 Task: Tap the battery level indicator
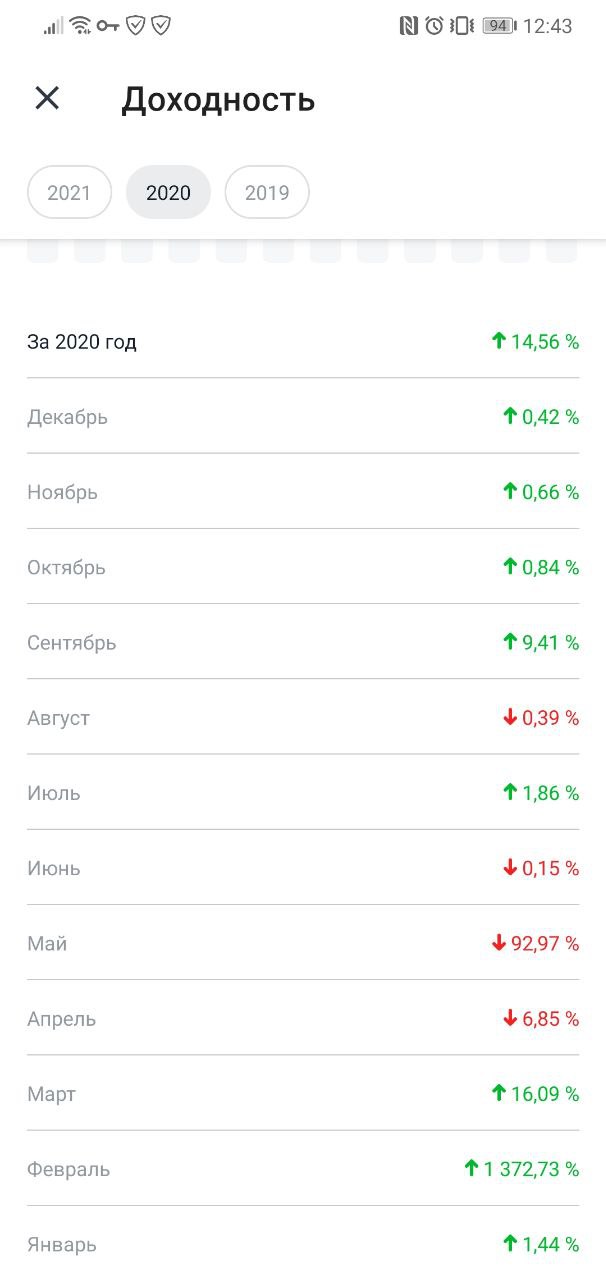pyautogui.click(x=497, y=26)
